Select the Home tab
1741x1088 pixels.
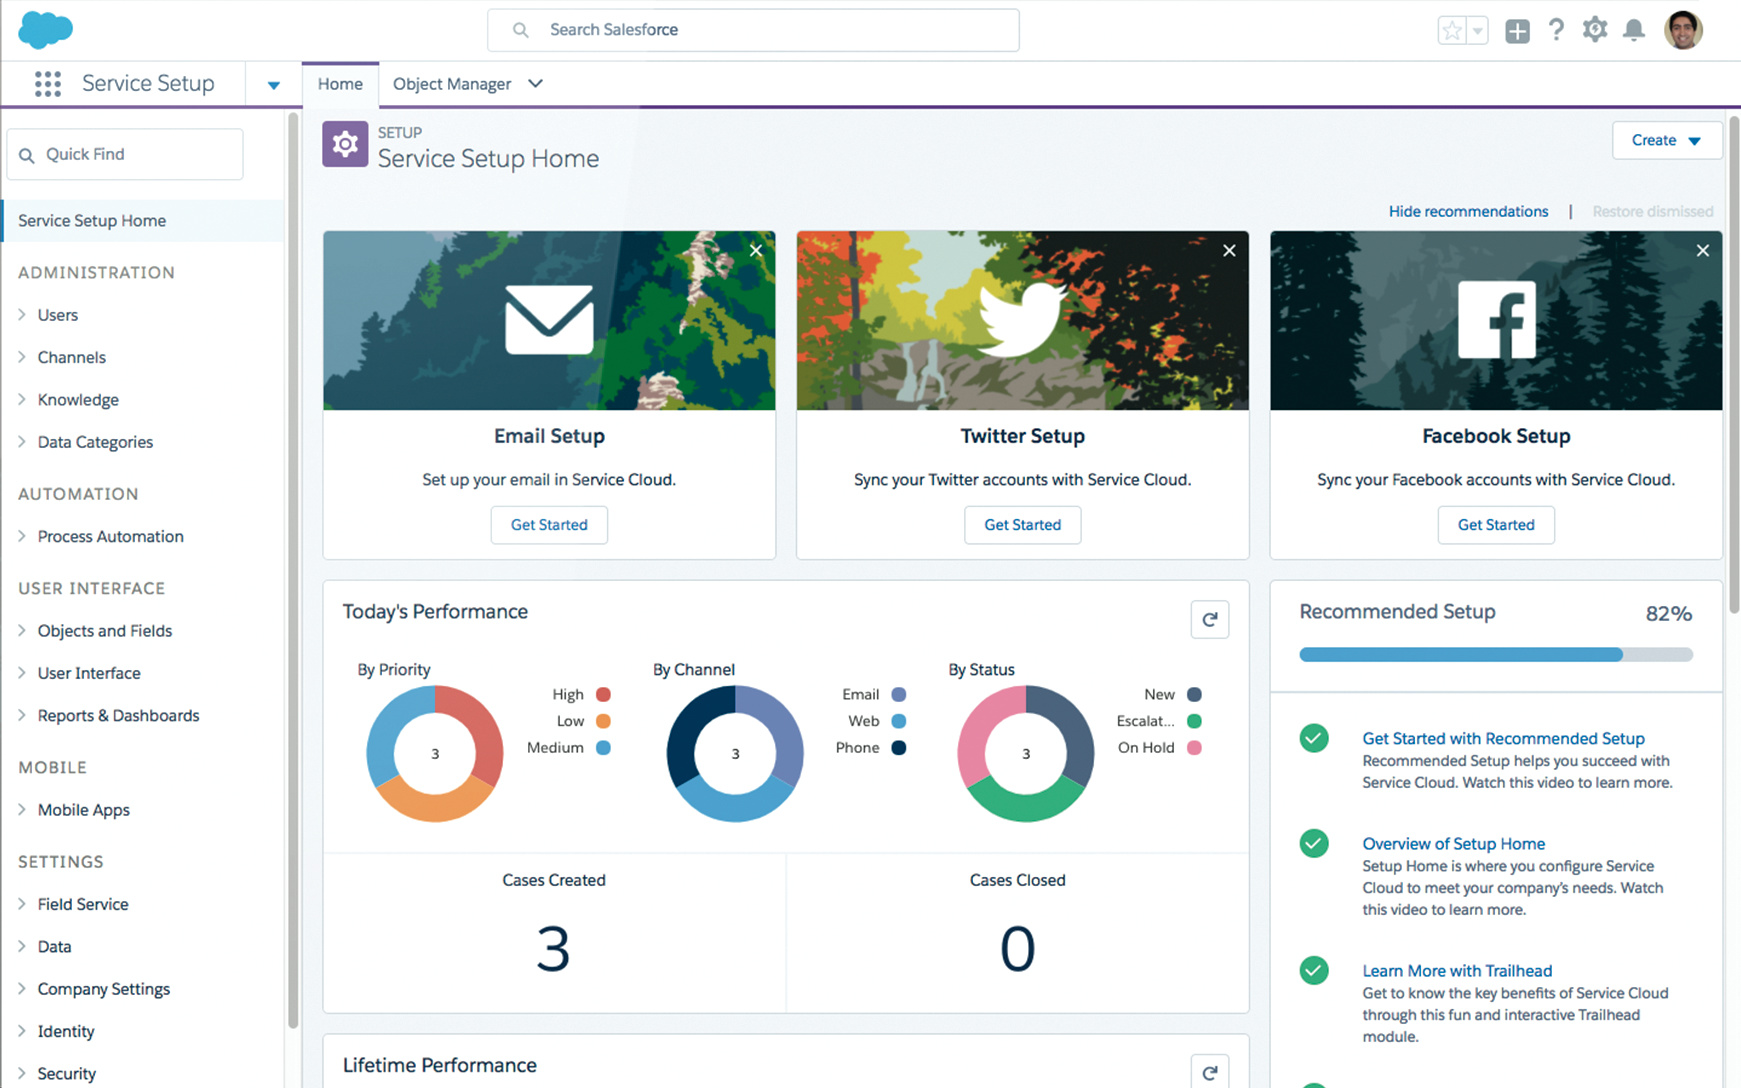340,84
